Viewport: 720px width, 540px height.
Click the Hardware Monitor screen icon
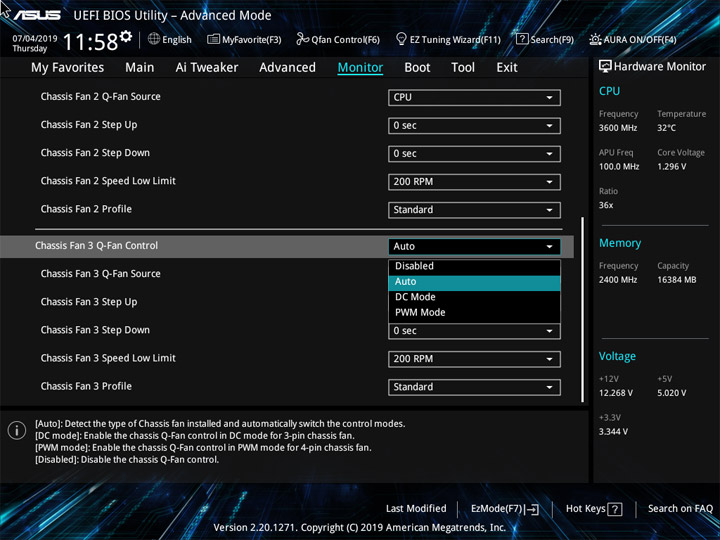point(605,67)
